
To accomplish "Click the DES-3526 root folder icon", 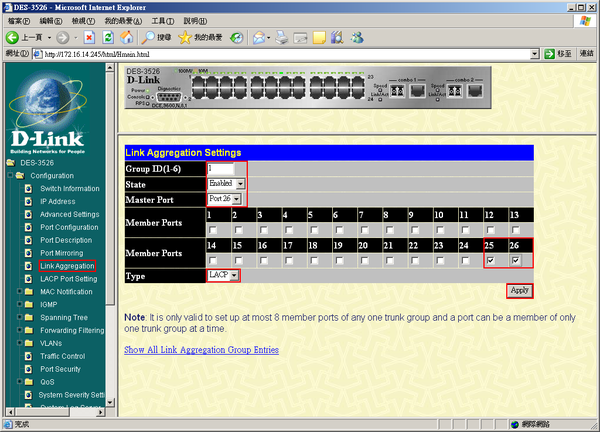I will point(11,163).
